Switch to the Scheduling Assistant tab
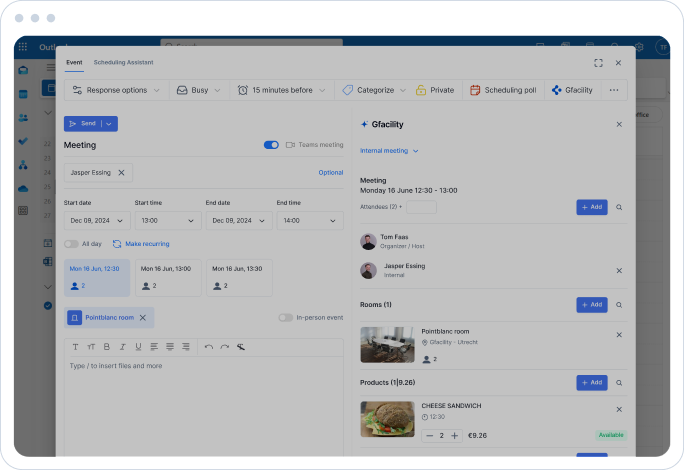 click(x=123, y=62)
